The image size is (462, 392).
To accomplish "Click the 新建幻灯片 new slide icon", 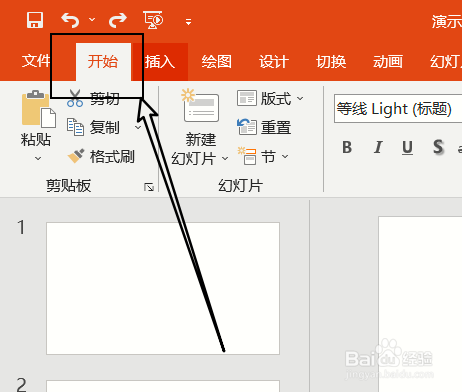I will (x=201, y=106).
